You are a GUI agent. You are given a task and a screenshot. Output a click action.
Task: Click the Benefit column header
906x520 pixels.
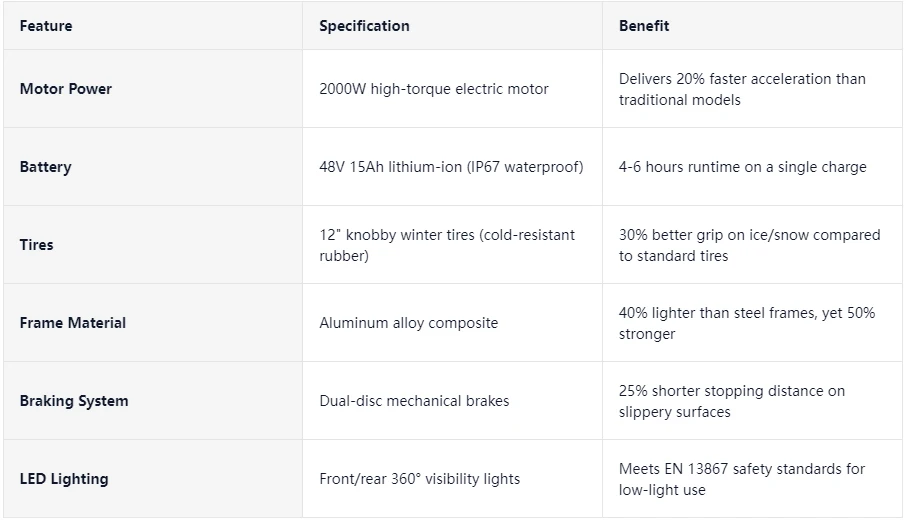pyautogui.click(x=644, y=26)
